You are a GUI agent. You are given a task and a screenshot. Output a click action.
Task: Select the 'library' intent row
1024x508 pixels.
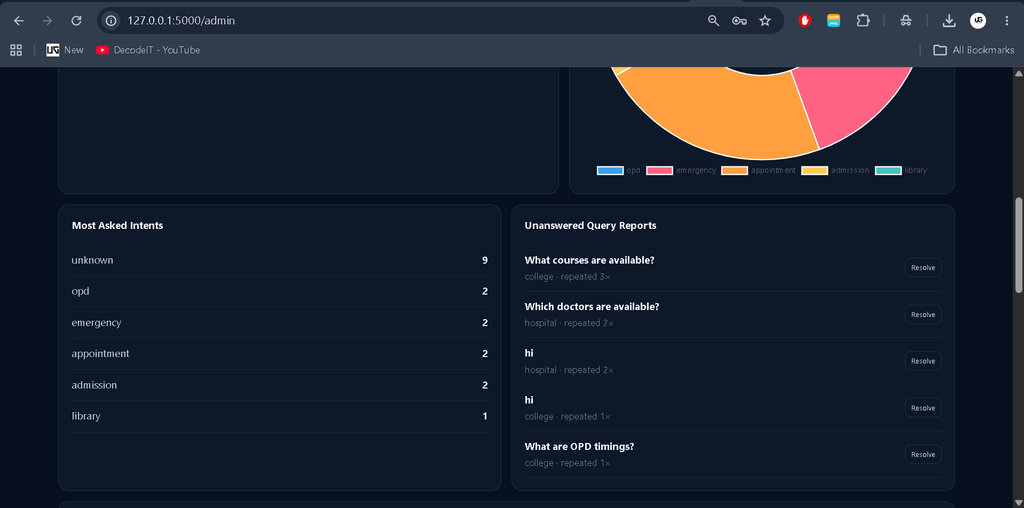click(x=280, y=416)
